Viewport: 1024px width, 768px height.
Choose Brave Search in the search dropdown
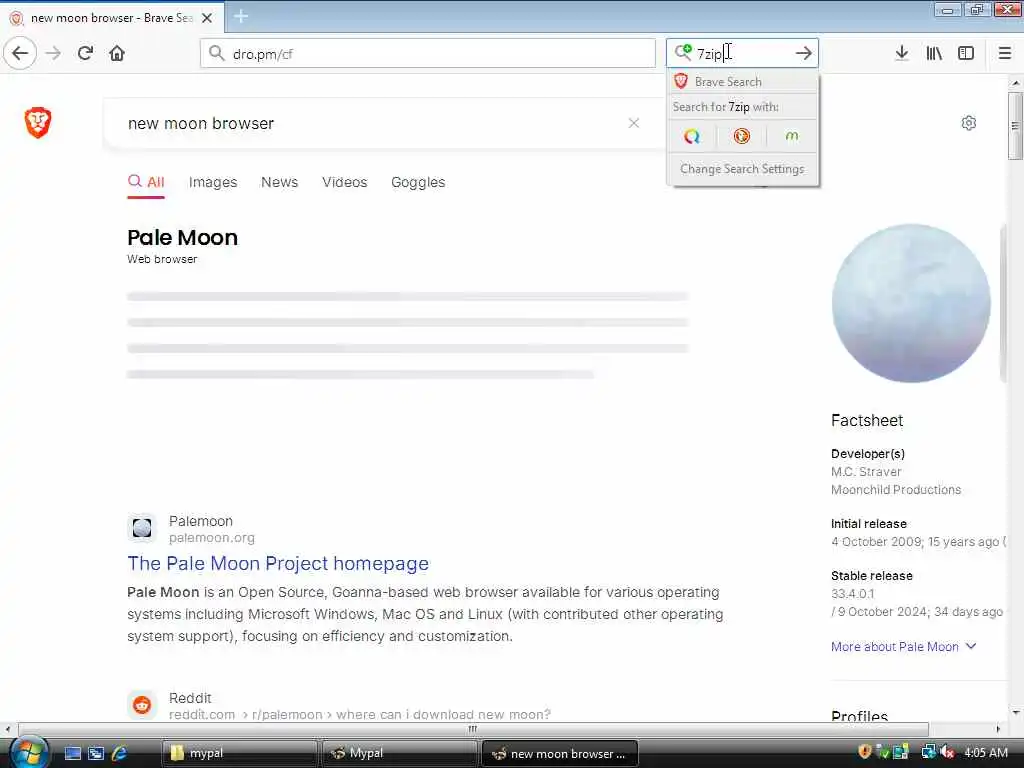coord(743,82)
